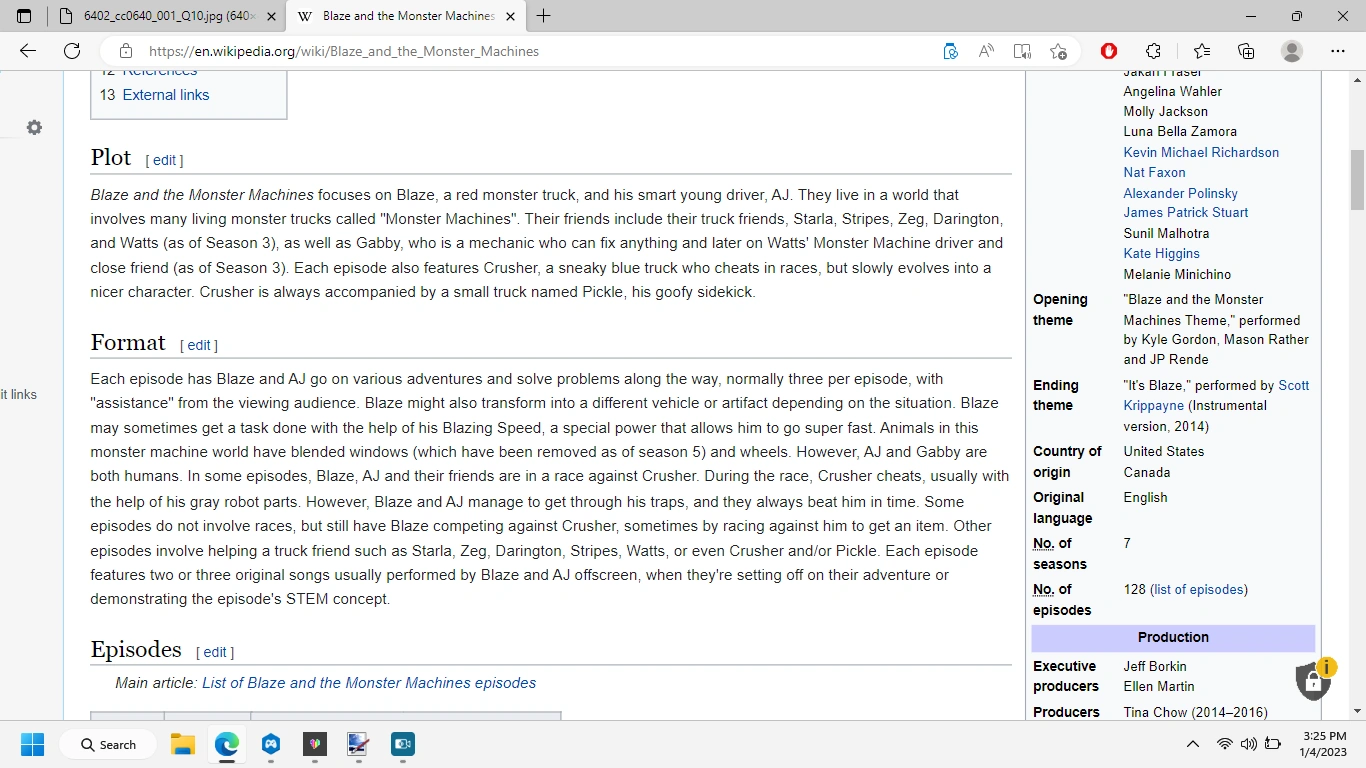Open List of Blaze and the Monster Machines episodes
This screenshot has height=768, width=1366.
click(x=369, y=682)
